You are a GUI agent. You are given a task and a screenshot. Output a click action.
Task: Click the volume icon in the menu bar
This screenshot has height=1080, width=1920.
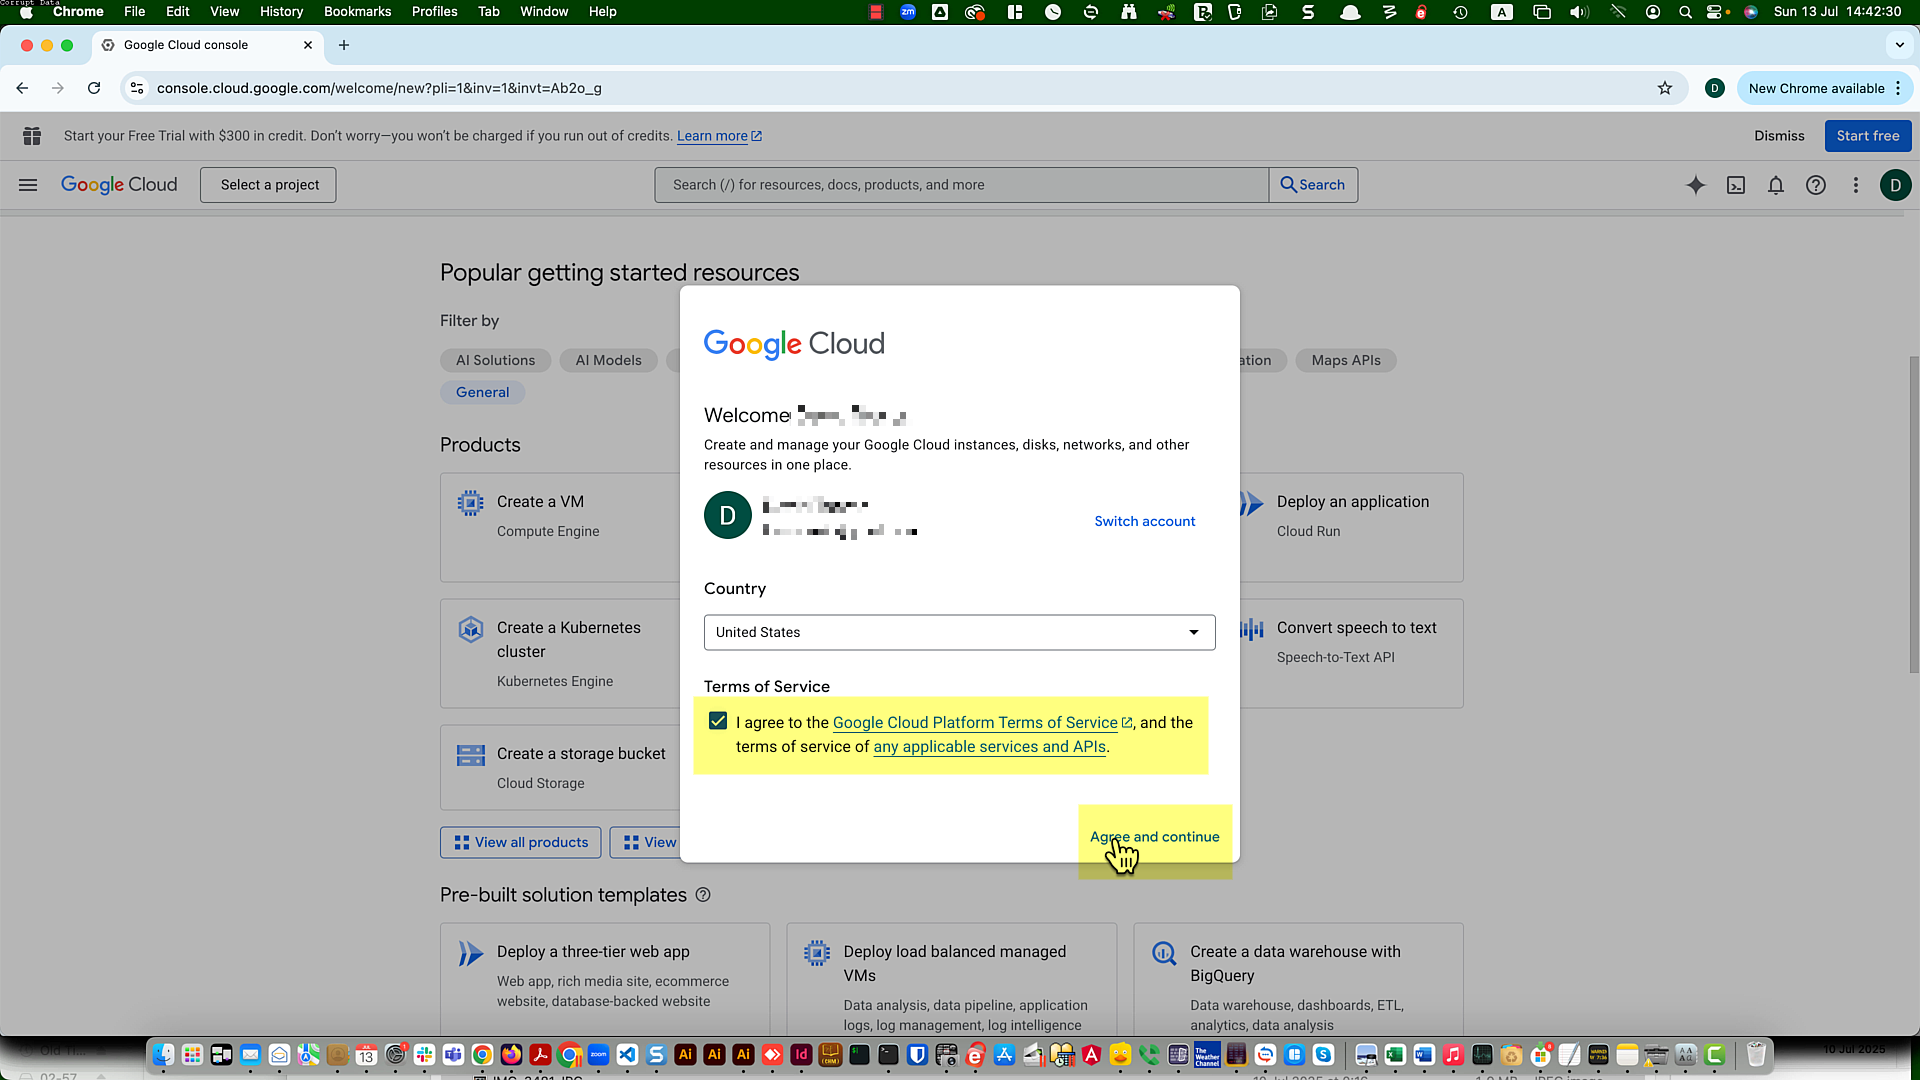click(1579, 12)
